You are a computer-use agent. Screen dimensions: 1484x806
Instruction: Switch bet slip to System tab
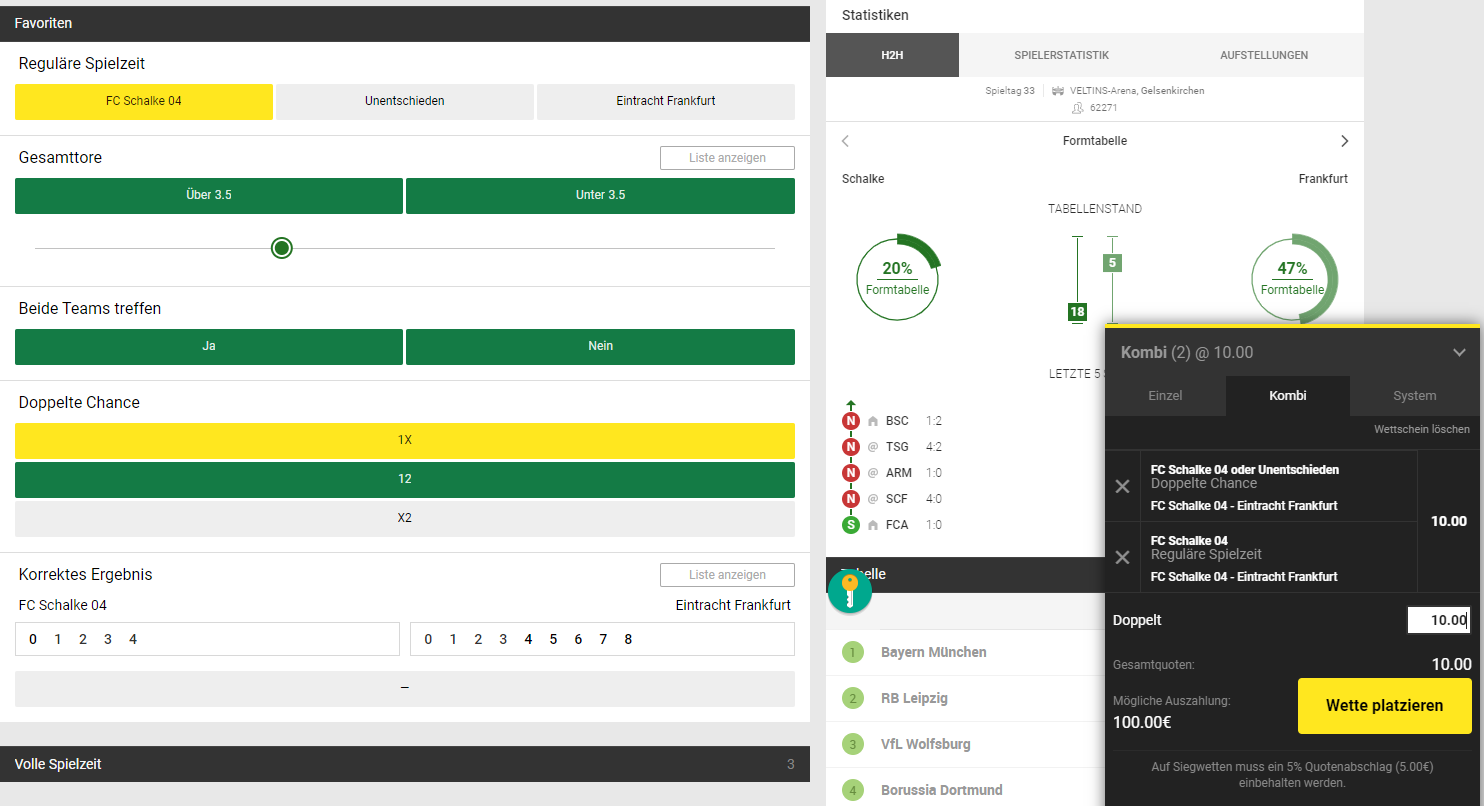pos(1414,396)
